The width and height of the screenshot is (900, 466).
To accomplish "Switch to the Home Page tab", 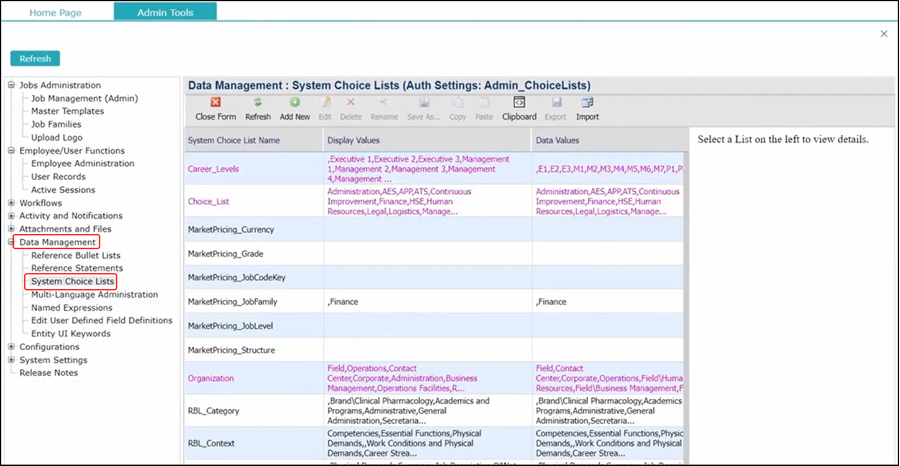I will [x=55, y=12].
